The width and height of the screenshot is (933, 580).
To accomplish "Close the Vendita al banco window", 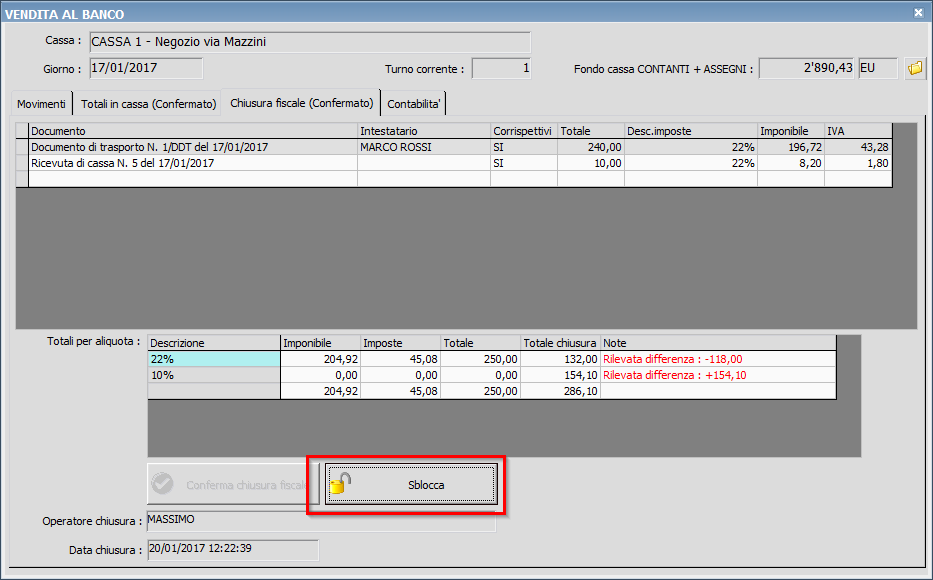I will pos(918,12).
